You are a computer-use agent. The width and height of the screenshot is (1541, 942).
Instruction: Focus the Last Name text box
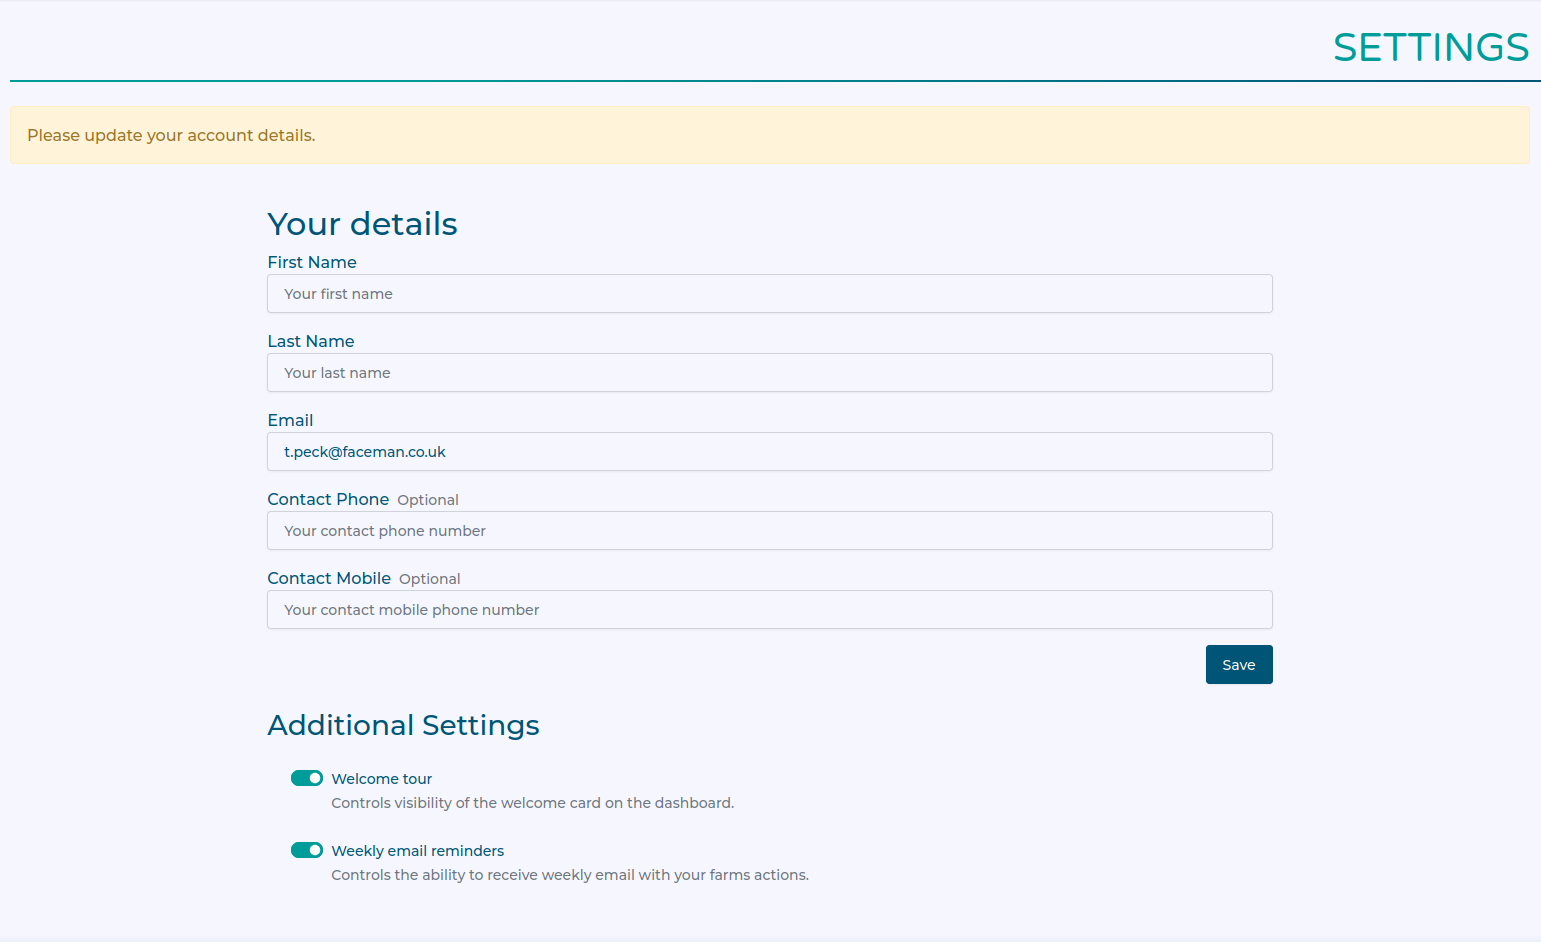point(769,373)
